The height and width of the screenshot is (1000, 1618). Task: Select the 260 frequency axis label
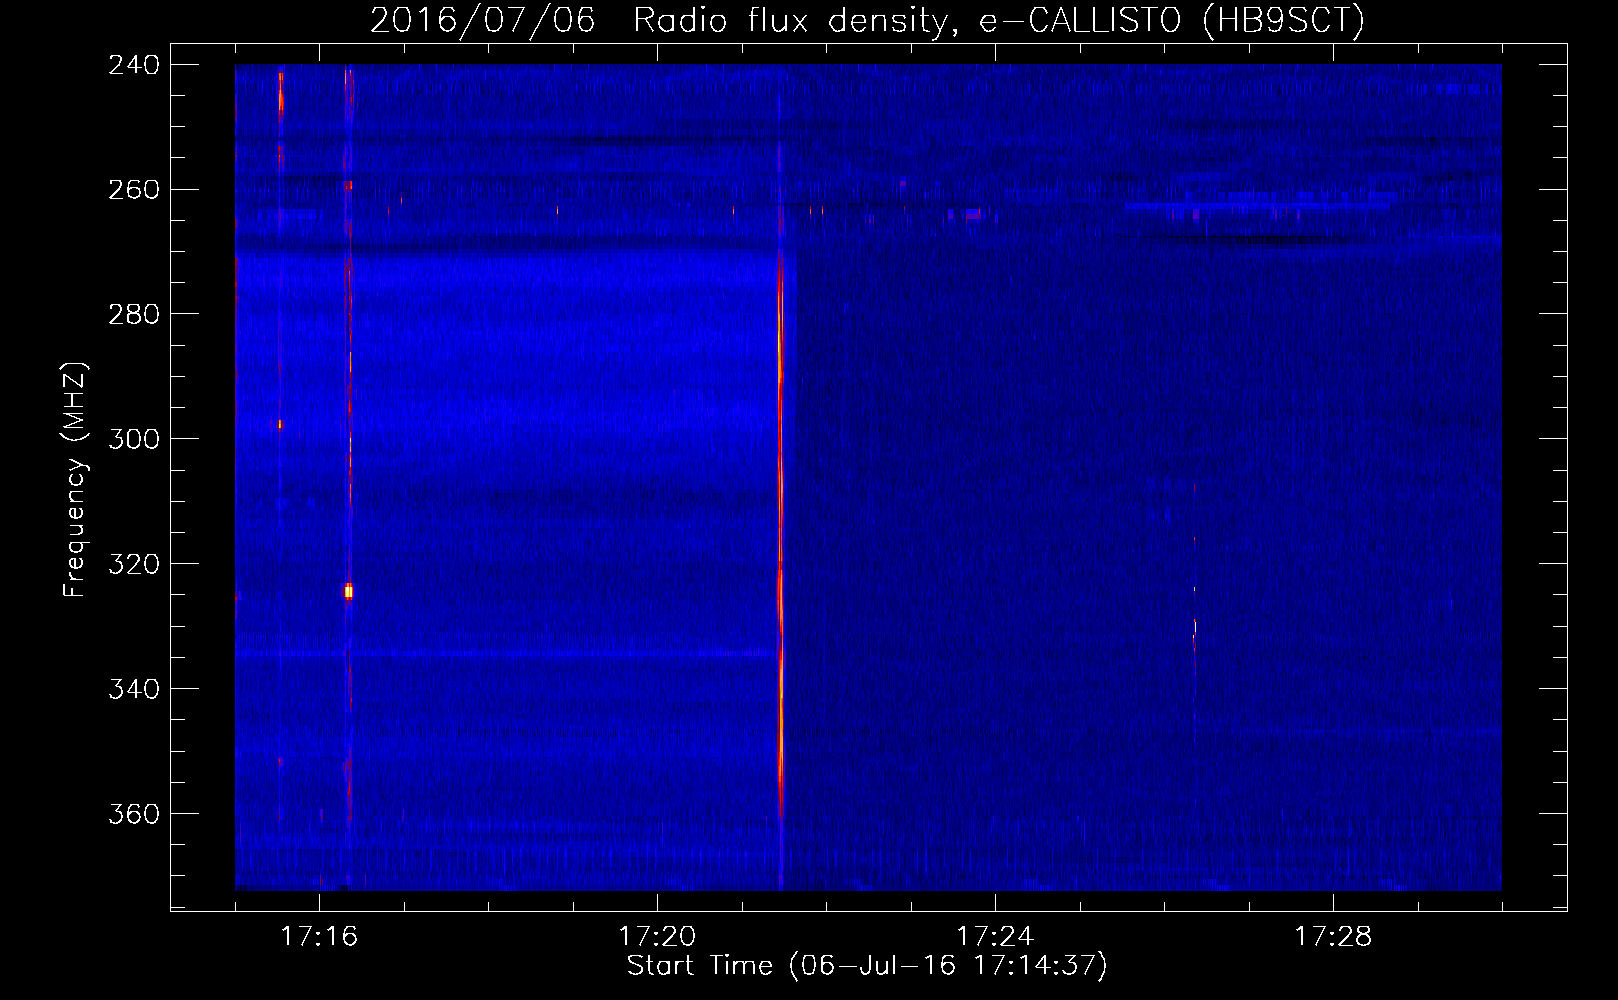[x=134, y=190]
